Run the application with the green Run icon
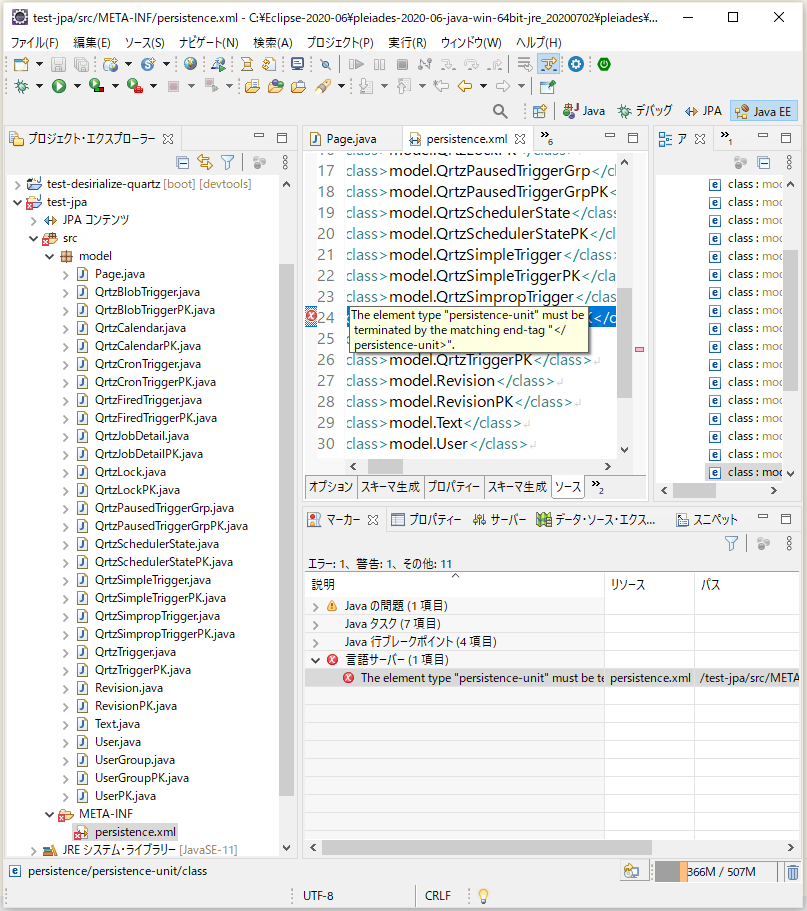Image resolution: width=807 pixels, height=911 pixels. [x=59, y=88]
